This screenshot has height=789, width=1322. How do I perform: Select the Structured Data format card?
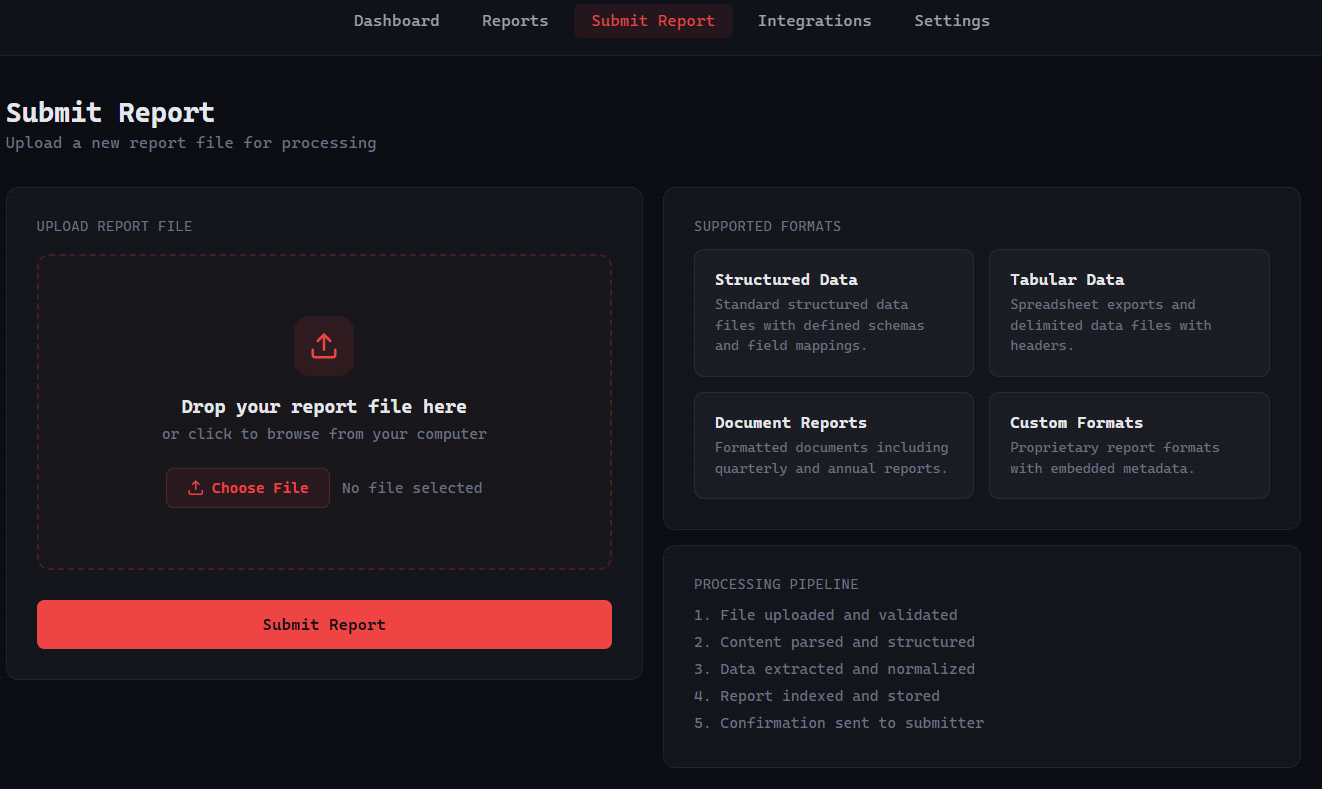click(834, 313)
